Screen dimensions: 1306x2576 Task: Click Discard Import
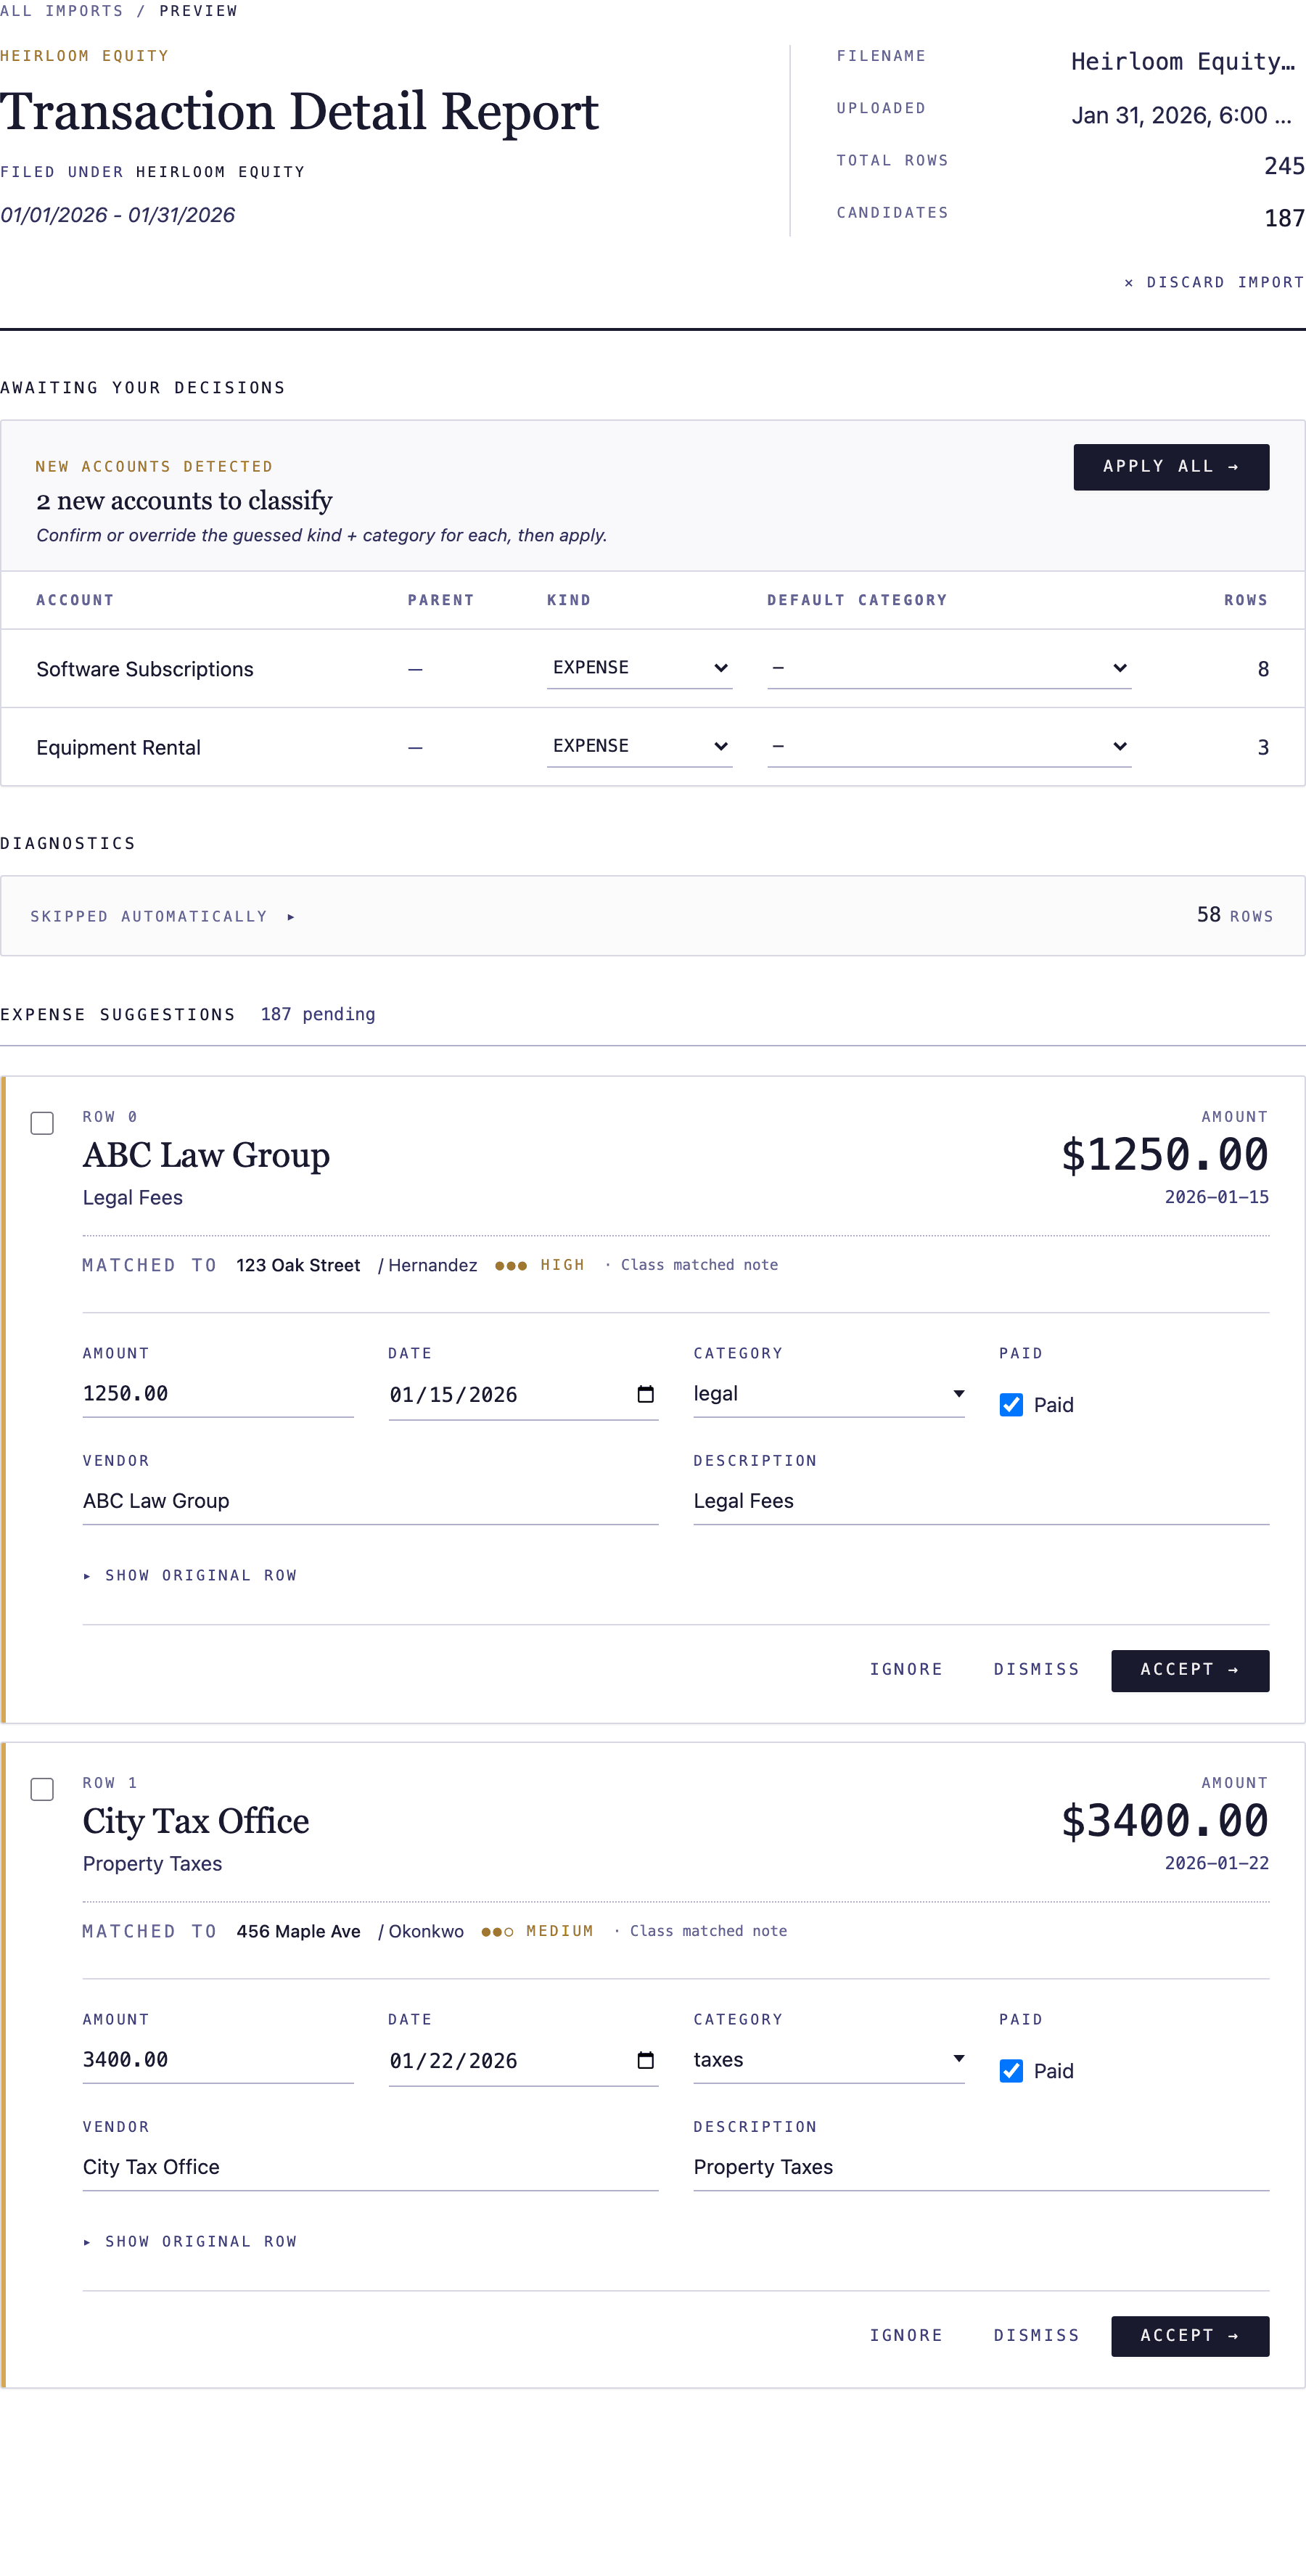click(1214, 283)
